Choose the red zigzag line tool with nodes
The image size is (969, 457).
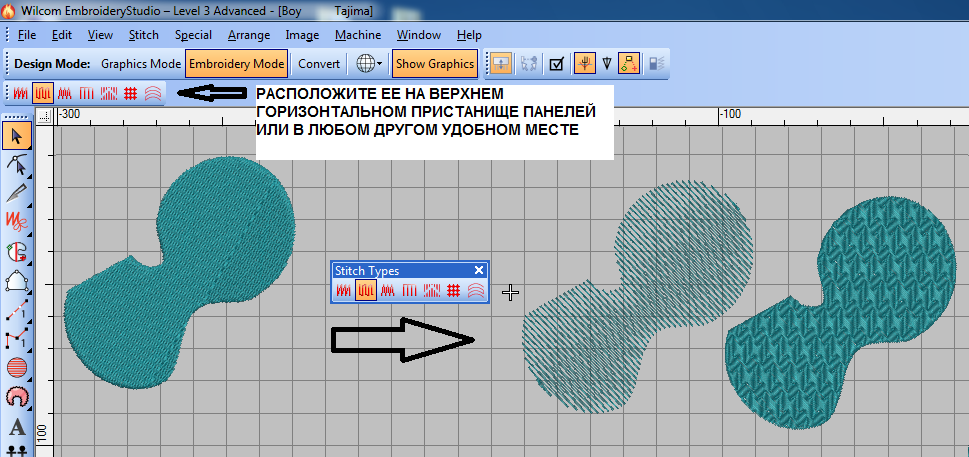point(17,339)
